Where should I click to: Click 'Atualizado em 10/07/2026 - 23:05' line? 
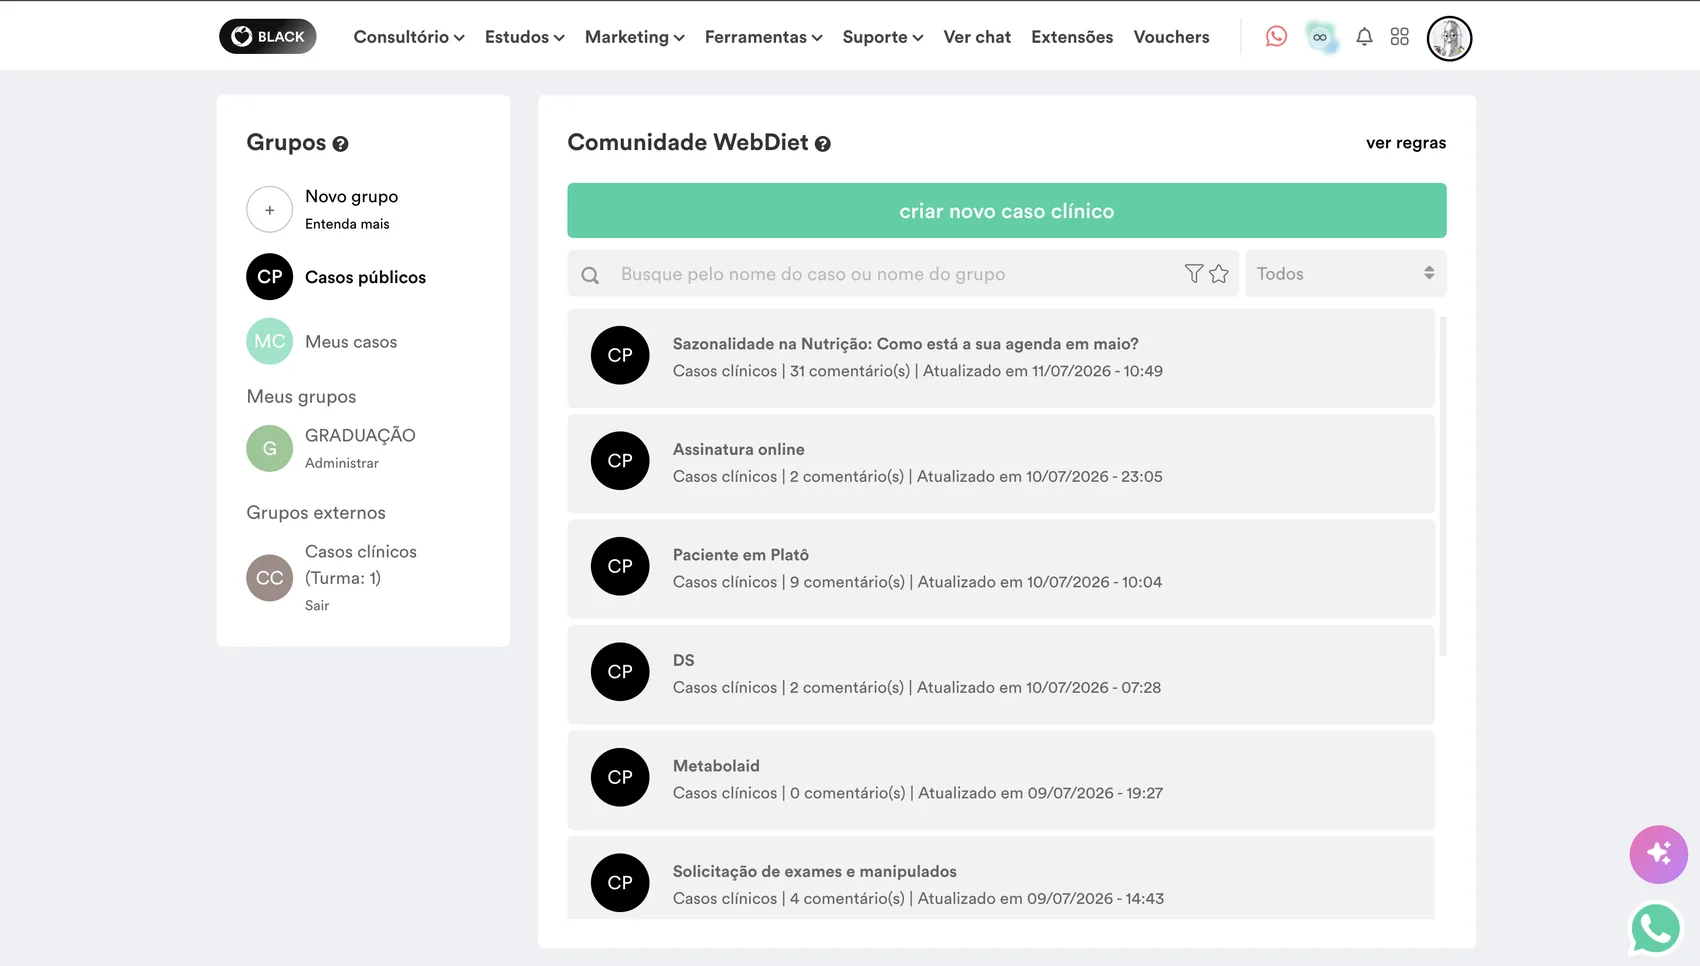coord(1040,477)
